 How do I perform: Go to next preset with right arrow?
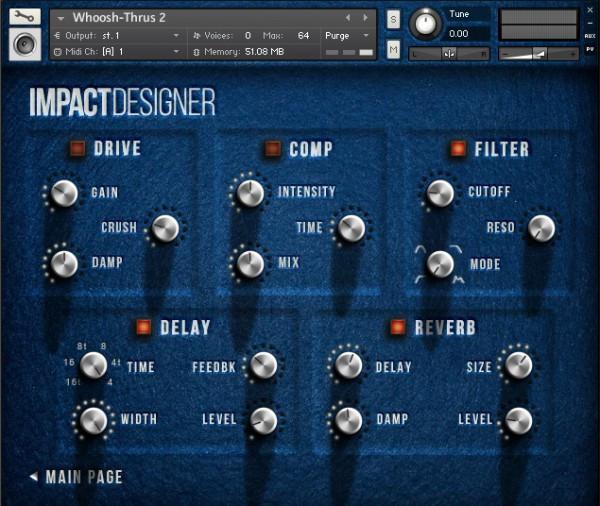pyautogui.click(x=364, y=18)
